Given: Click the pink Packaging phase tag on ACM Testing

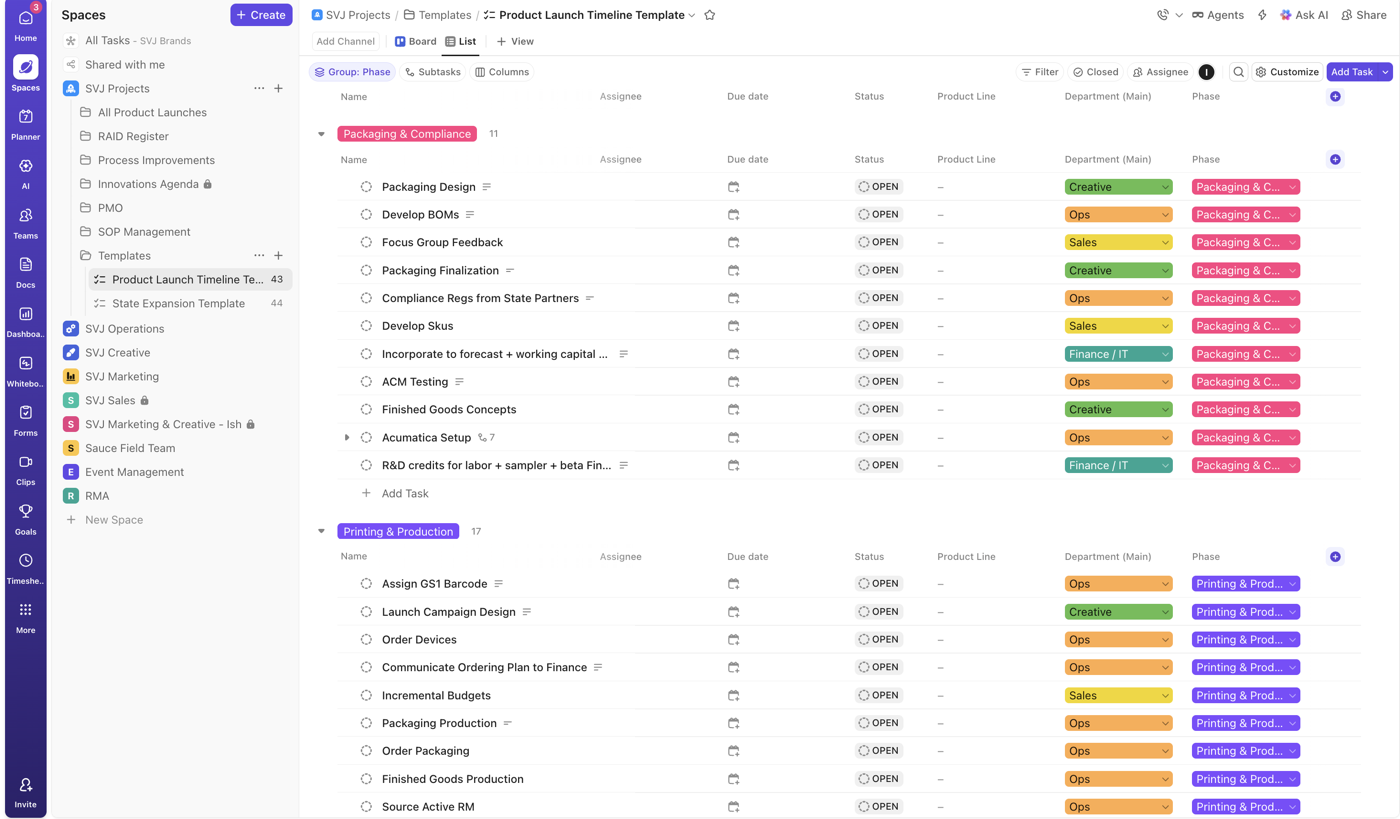Looking at the screenshot, I should point(1245,382).
